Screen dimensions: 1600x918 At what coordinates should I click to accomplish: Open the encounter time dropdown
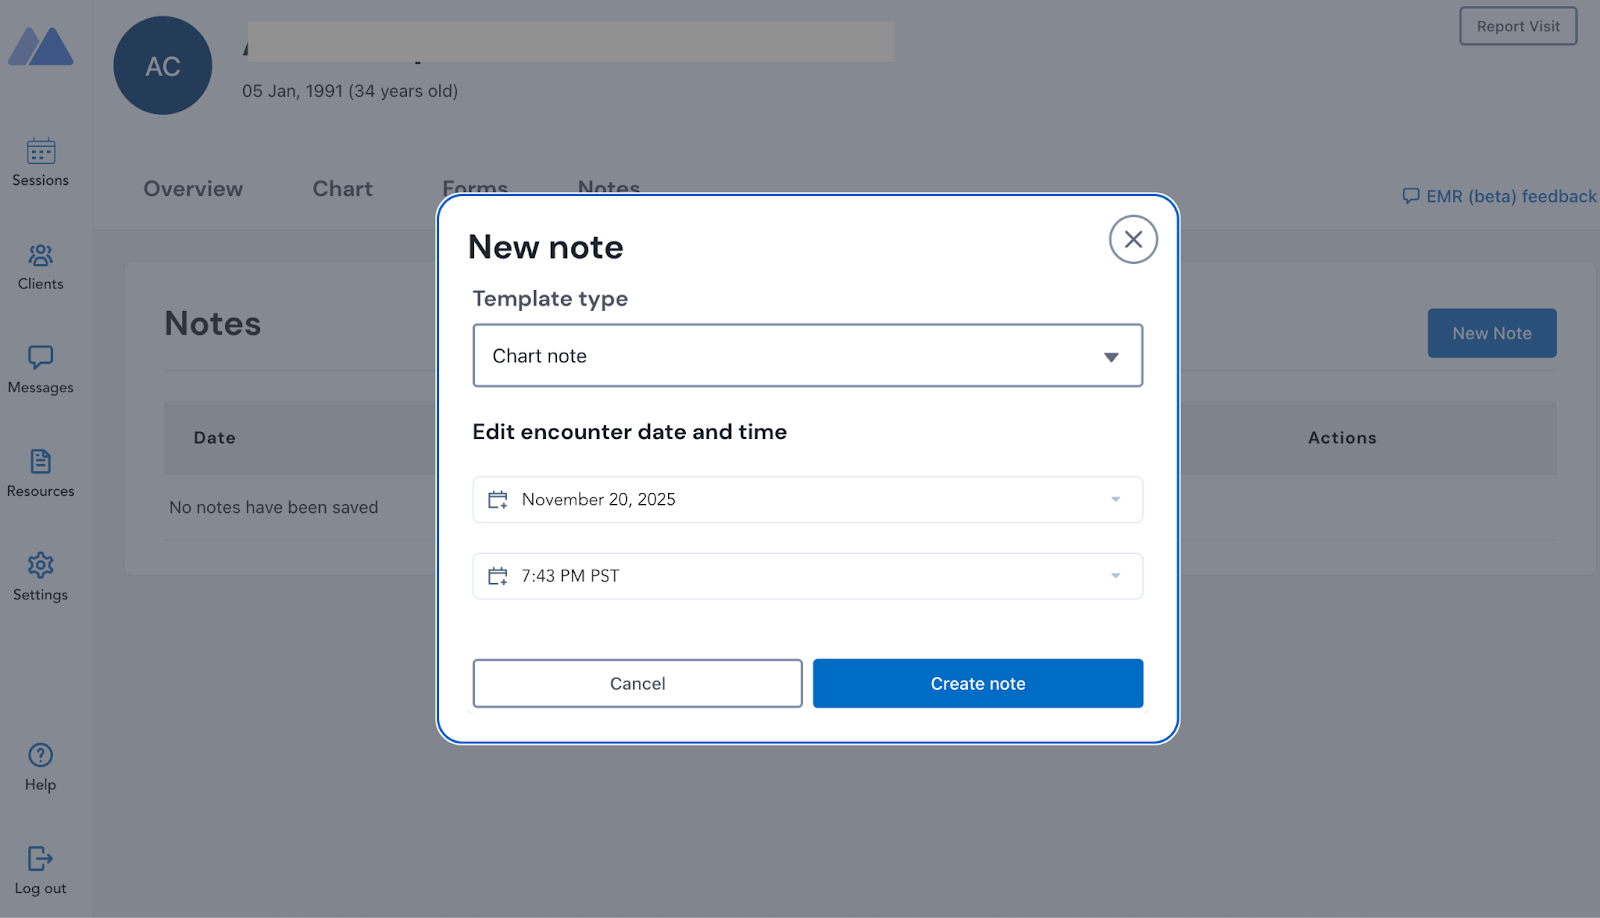(807, 576)
